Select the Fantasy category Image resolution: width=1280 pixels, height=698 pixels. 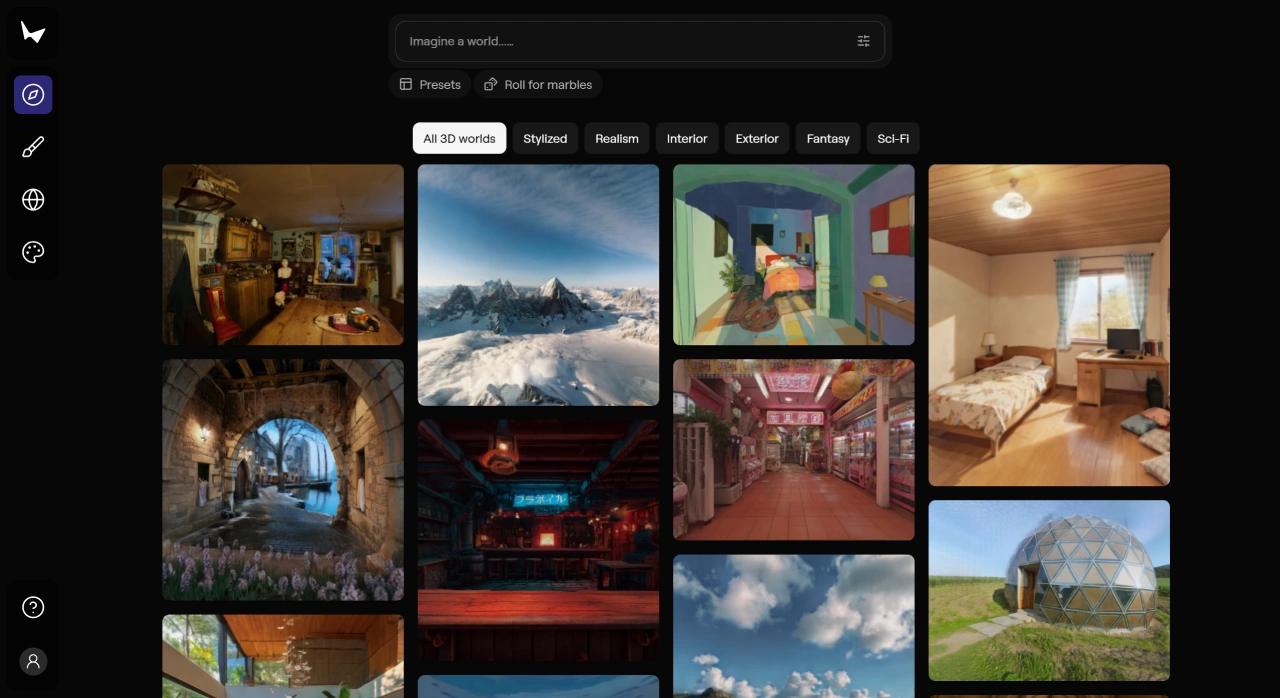pyautogui.click(x=828, y=139)
